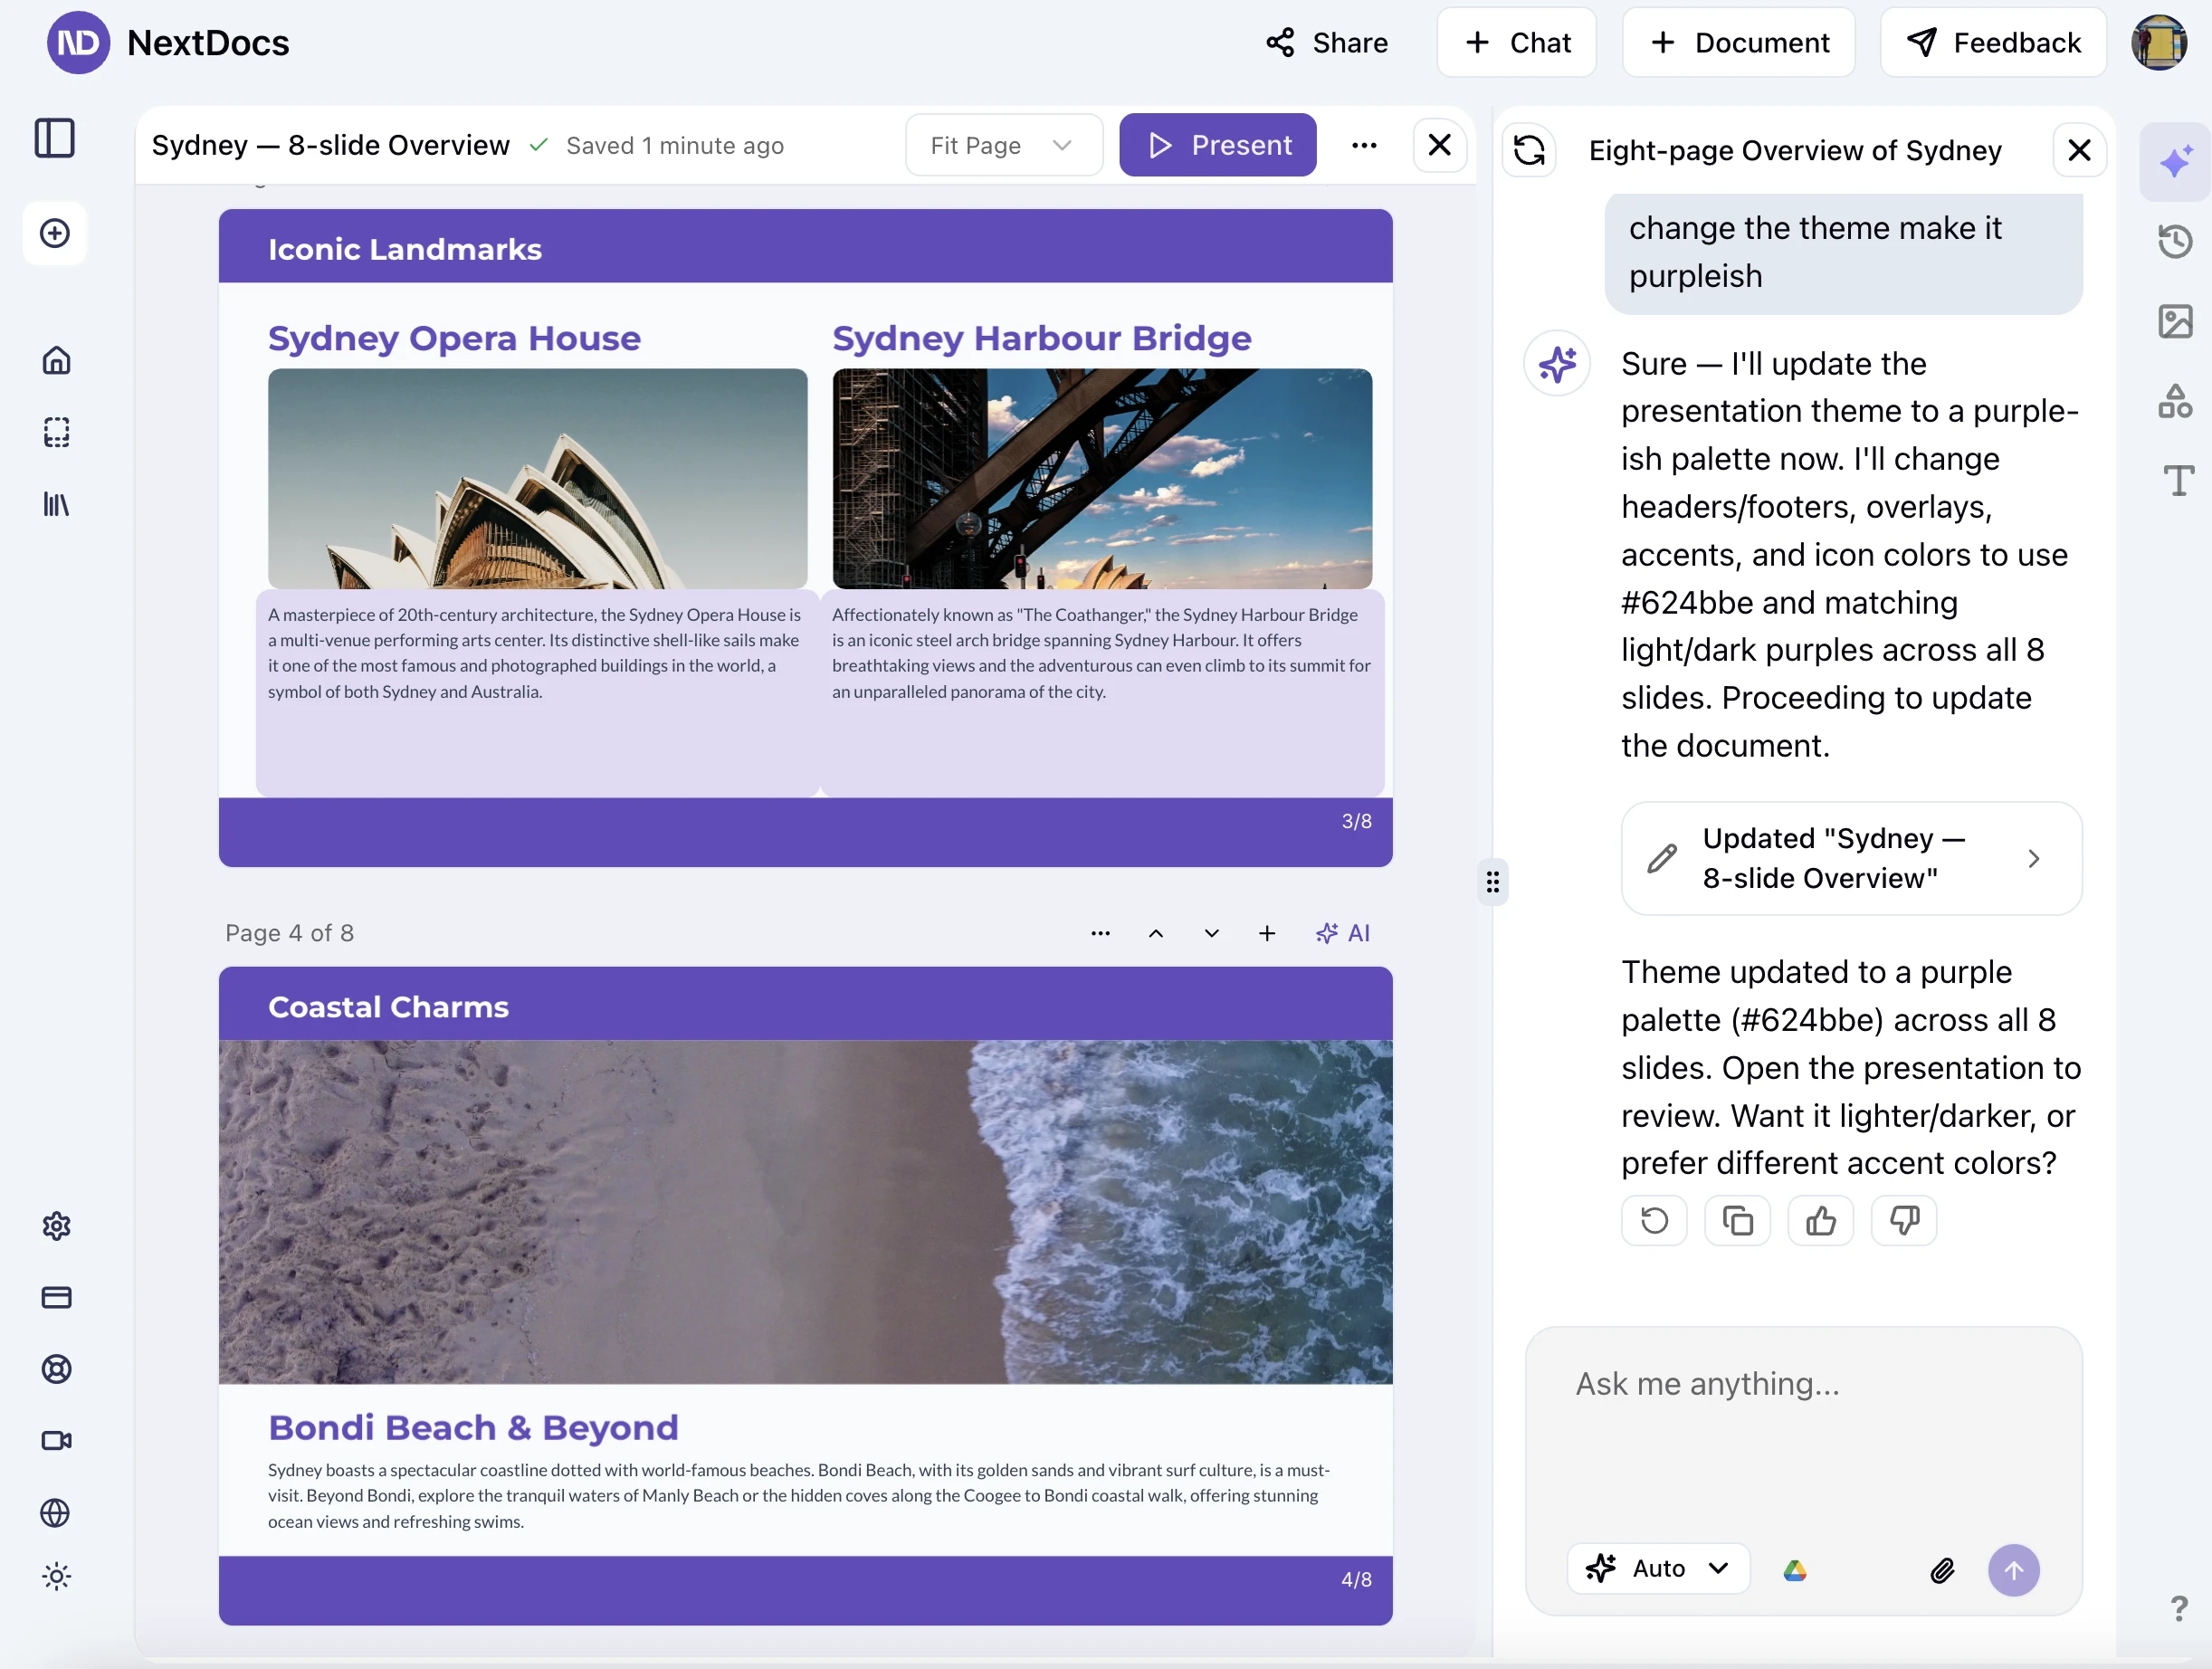Open the video recording icon in the sidebar
The height and width of the screenshot is (1669, 2212).
[x=55, y=1440]
